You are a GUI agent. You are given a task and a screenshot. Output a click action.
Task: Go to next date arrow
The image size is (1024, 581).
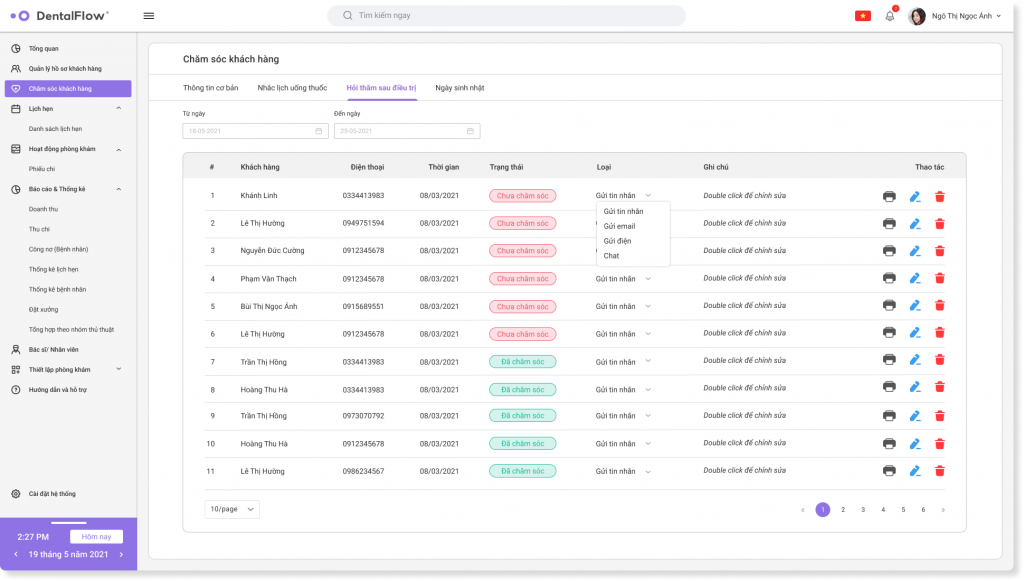121,554
